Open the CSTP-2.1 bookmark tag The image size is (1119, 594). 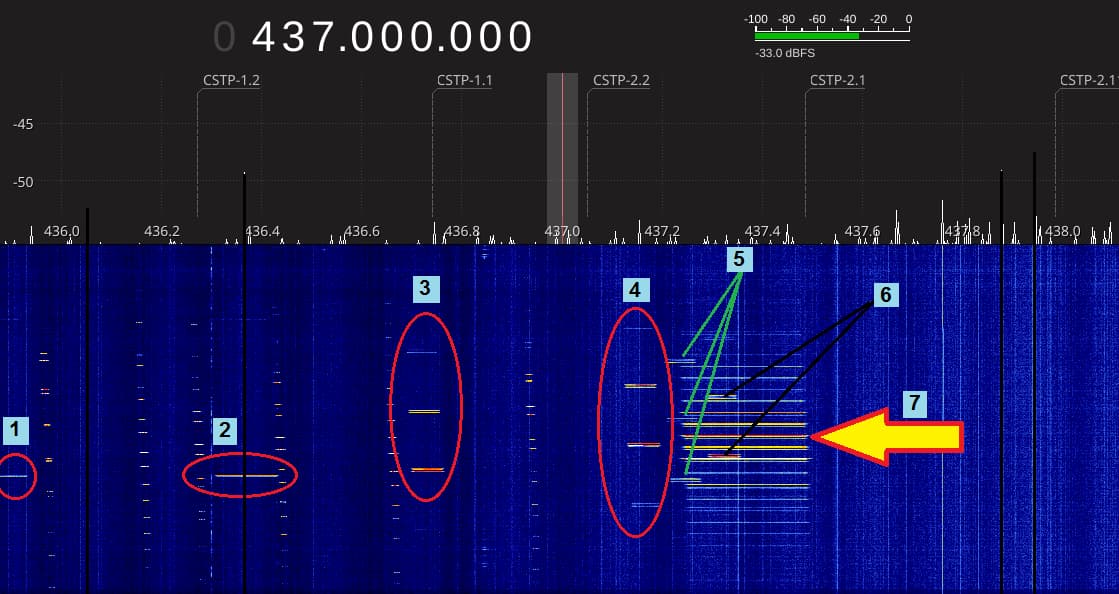[837, 80]
